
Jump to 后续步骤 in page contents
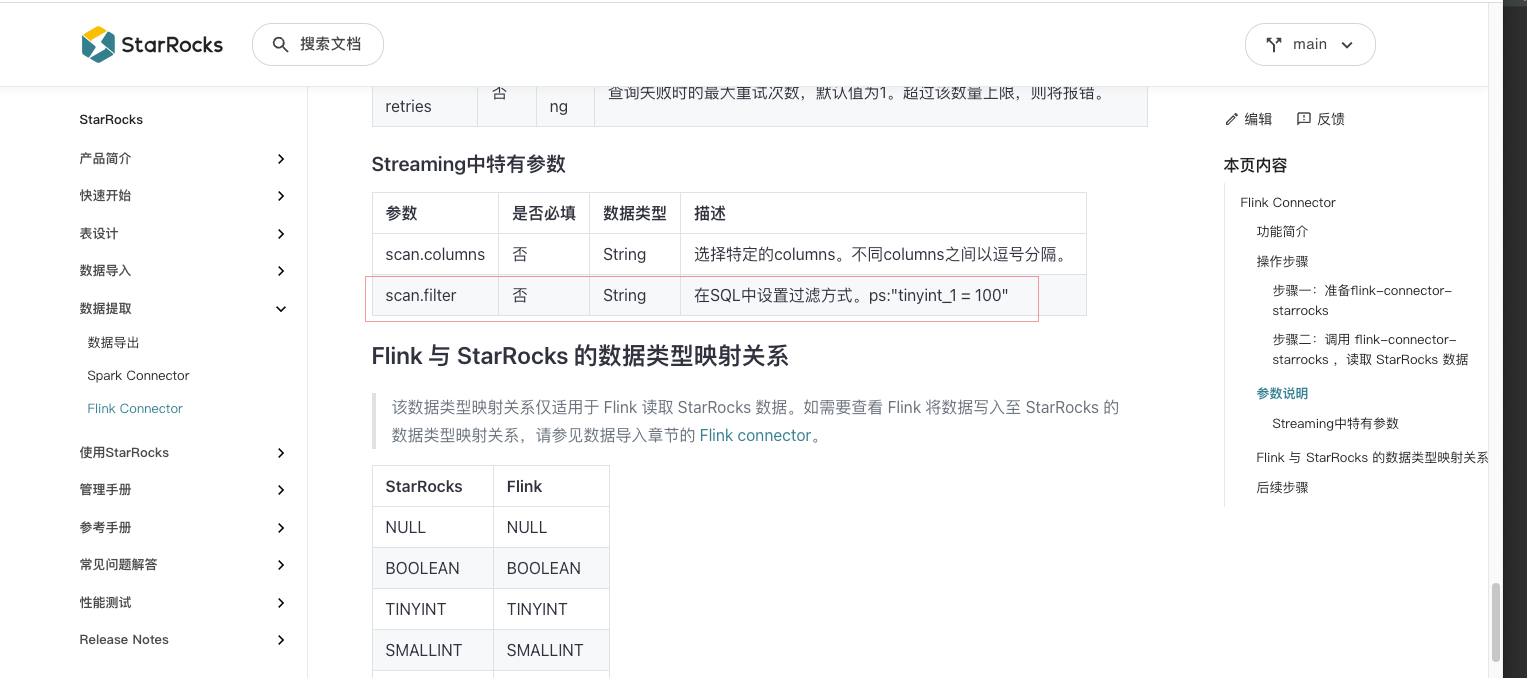1282,488
